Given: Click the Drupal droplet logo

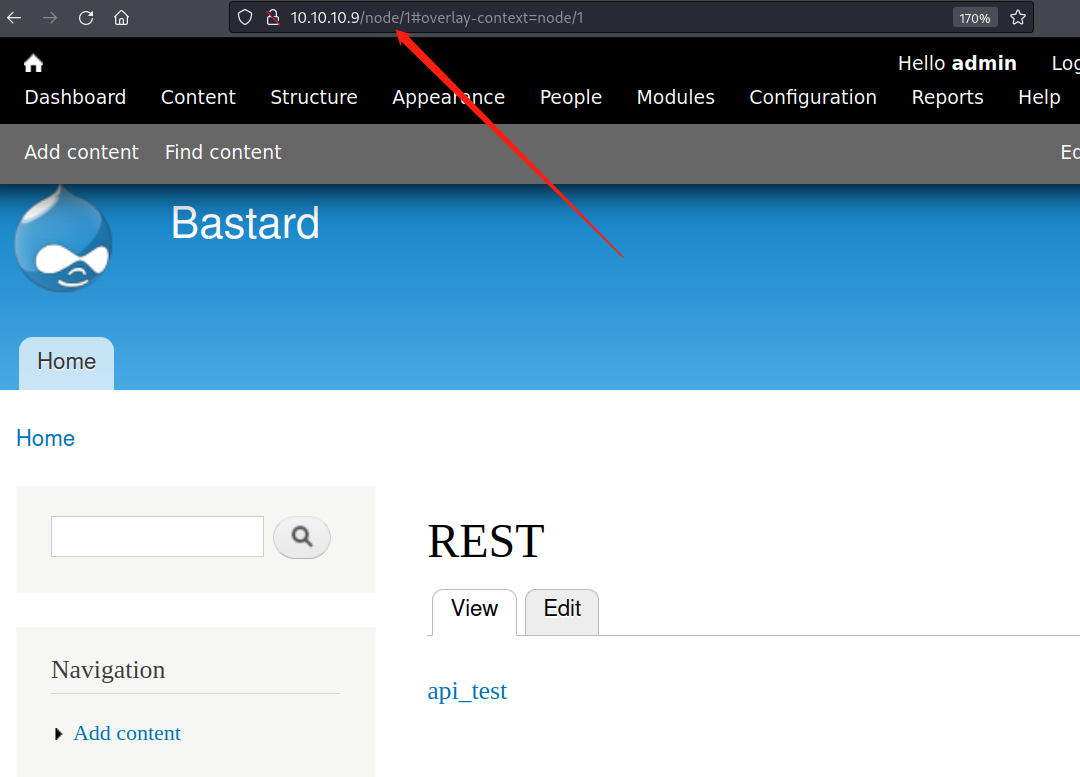Looking at the screenshot, I should coord(63,240).
